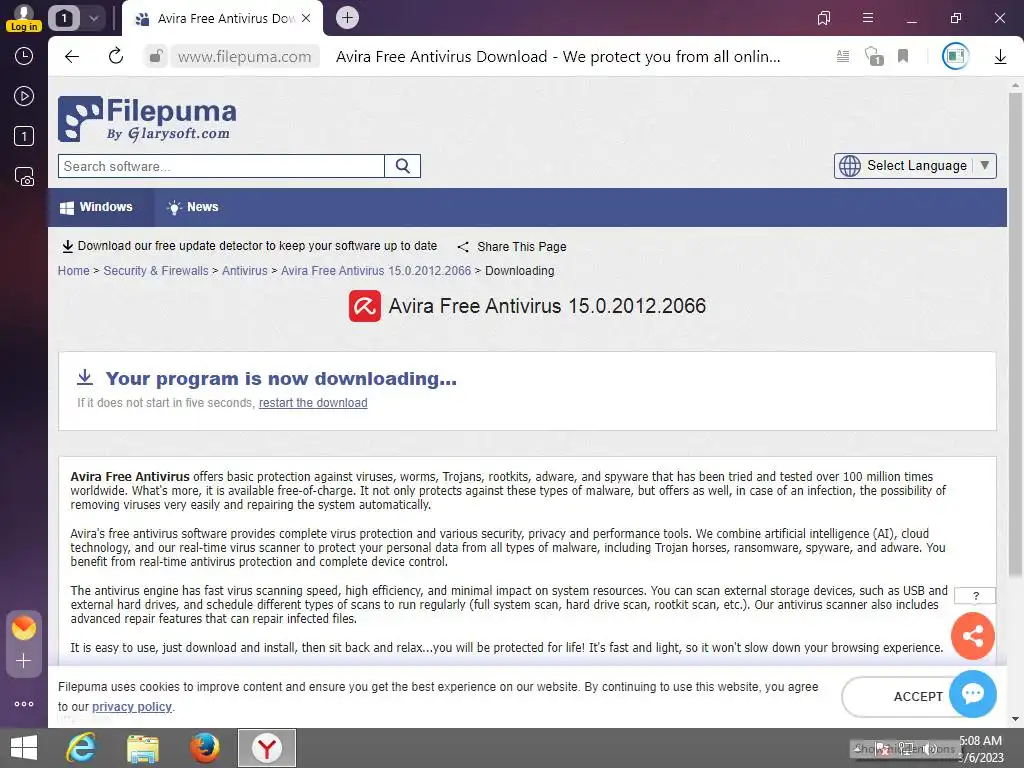The height and width of the screenshot is (768, 1024).
Task: Open the downloads arrow icon
Action: pyautogui.click(x=1000, y=57)
